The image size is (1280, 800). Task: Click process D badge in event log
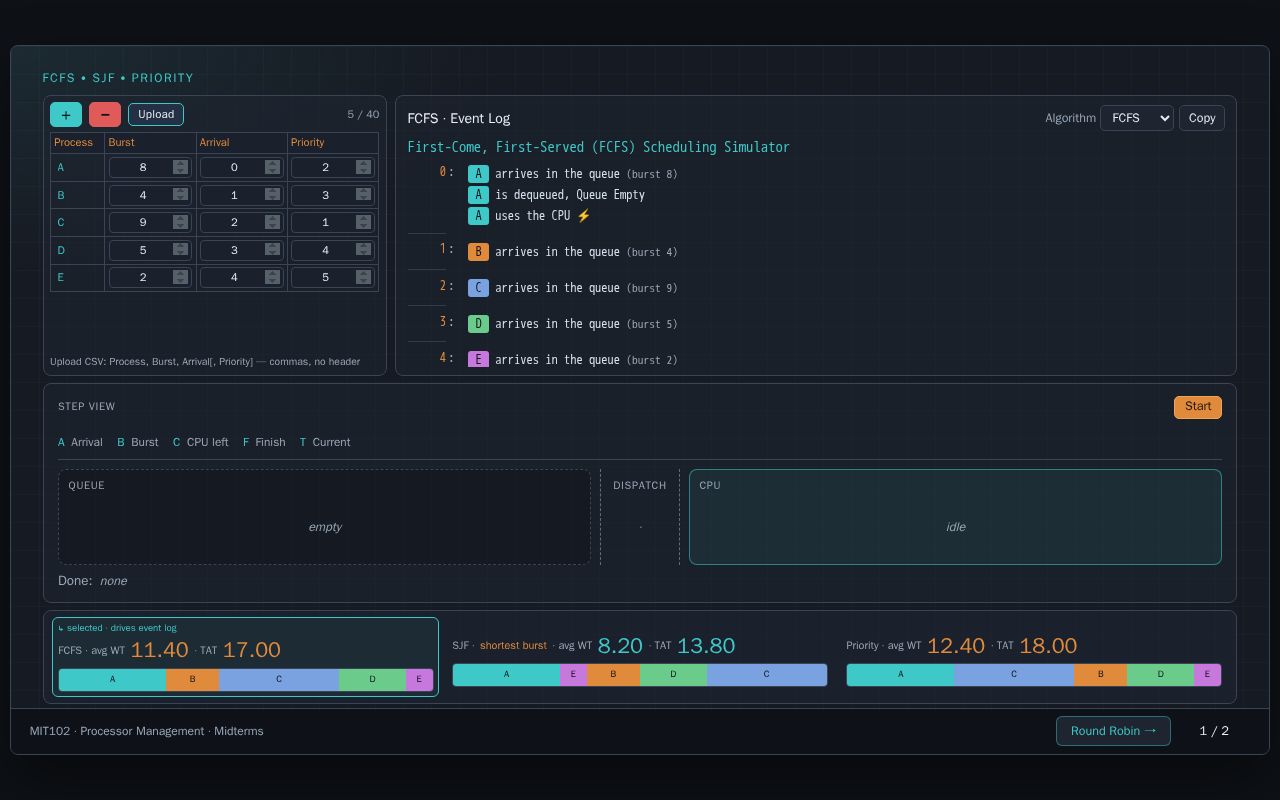point(478,324)
